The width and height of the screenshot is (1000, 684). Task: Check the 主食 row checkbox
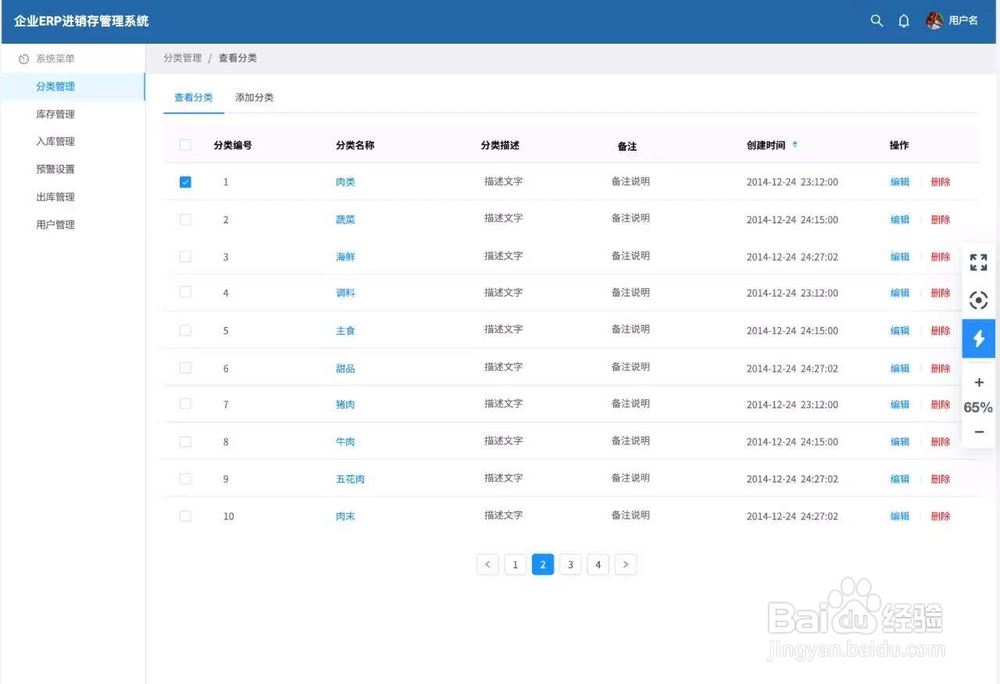point(185,330)
